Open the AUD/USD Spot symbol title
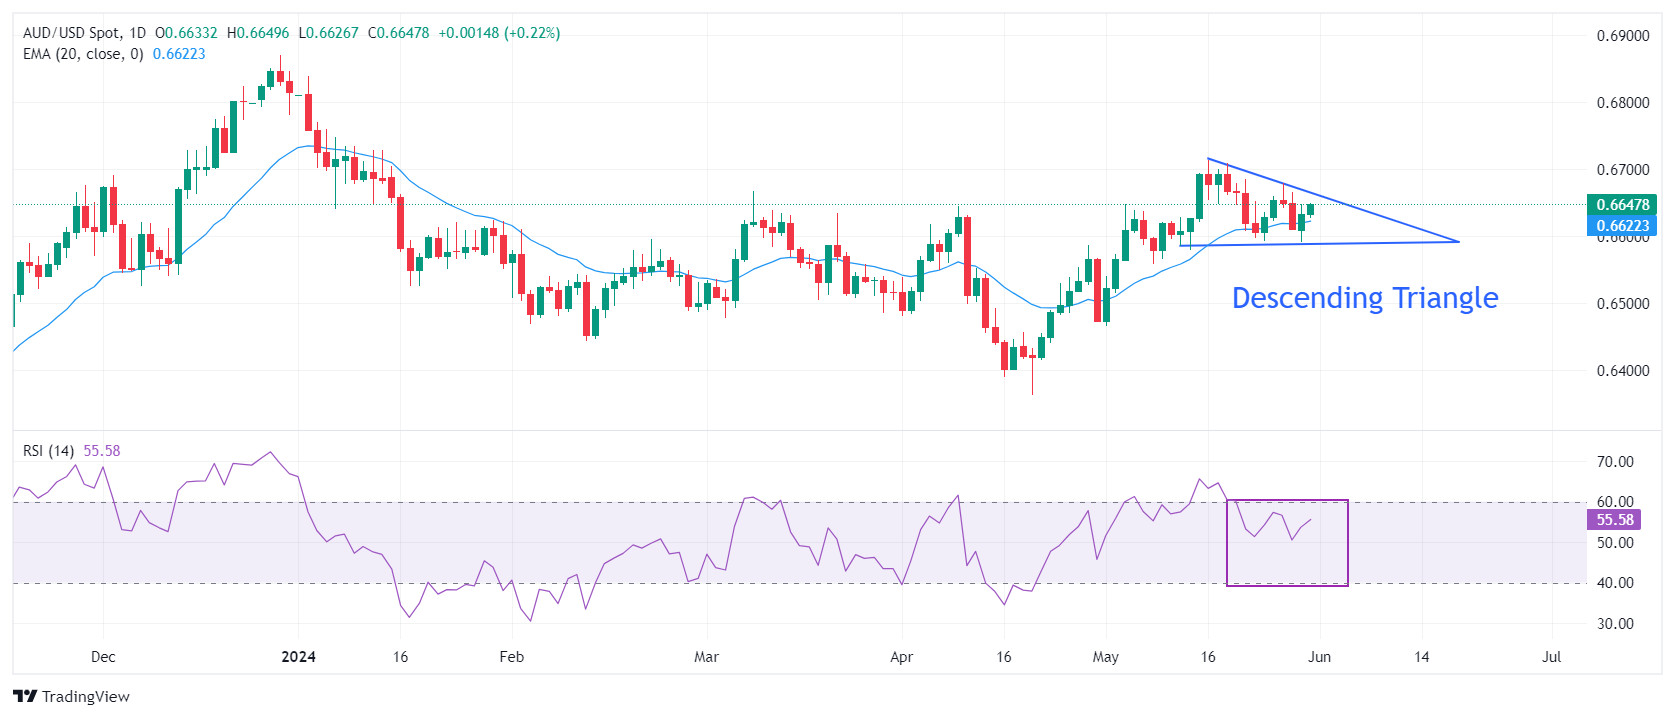1675x718 pixels. tap(71, 33)
